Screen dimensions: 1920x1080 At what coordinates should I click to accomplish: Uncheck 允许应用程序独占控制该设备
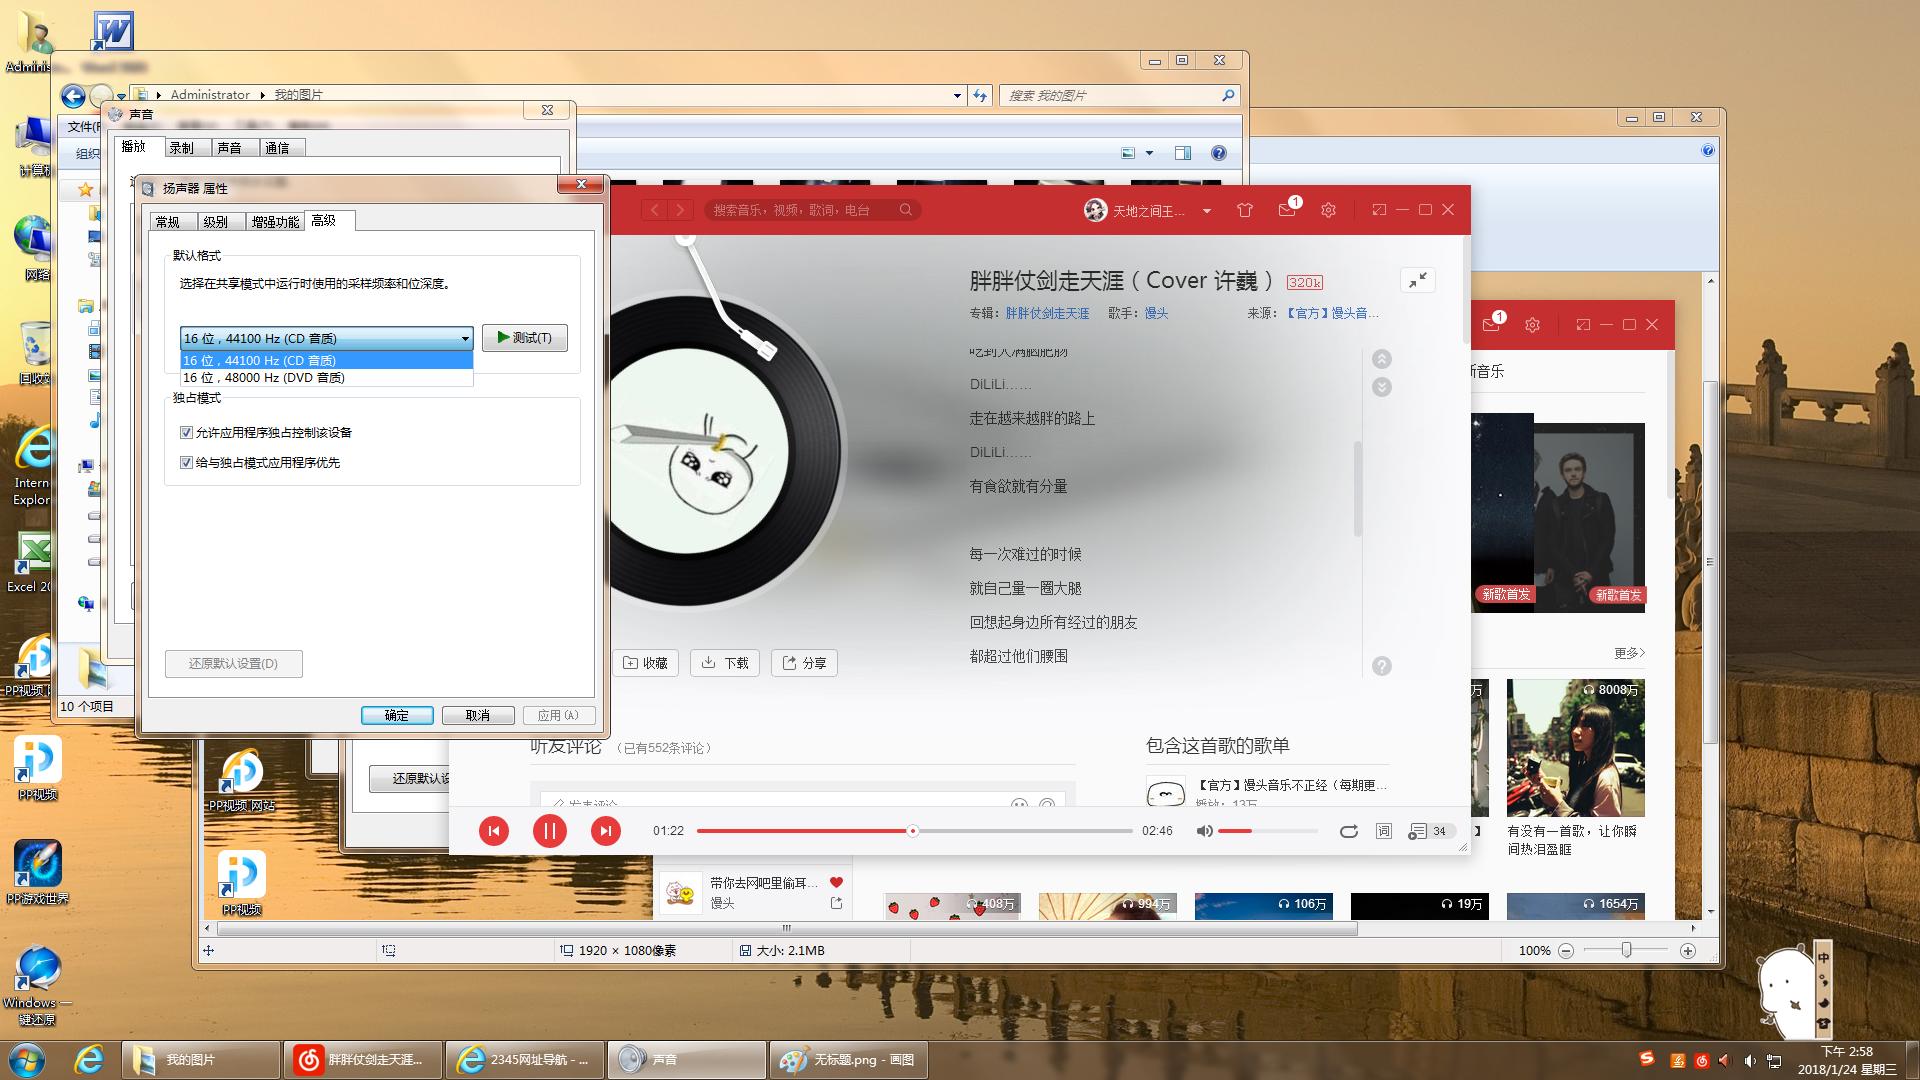[187, 432]
